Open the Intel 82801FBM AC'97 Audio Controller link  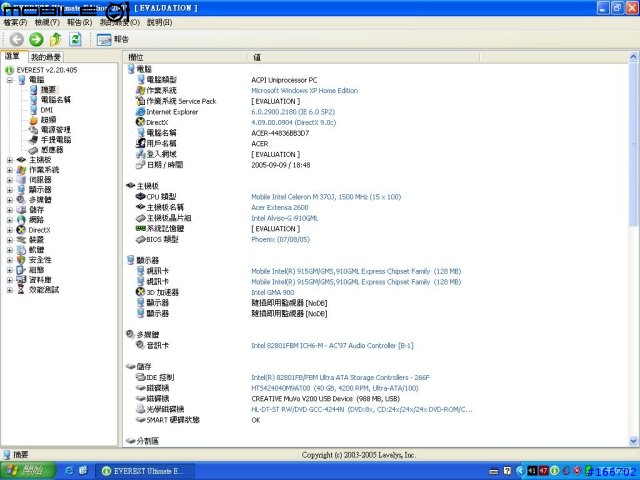(x=332, y=345)
